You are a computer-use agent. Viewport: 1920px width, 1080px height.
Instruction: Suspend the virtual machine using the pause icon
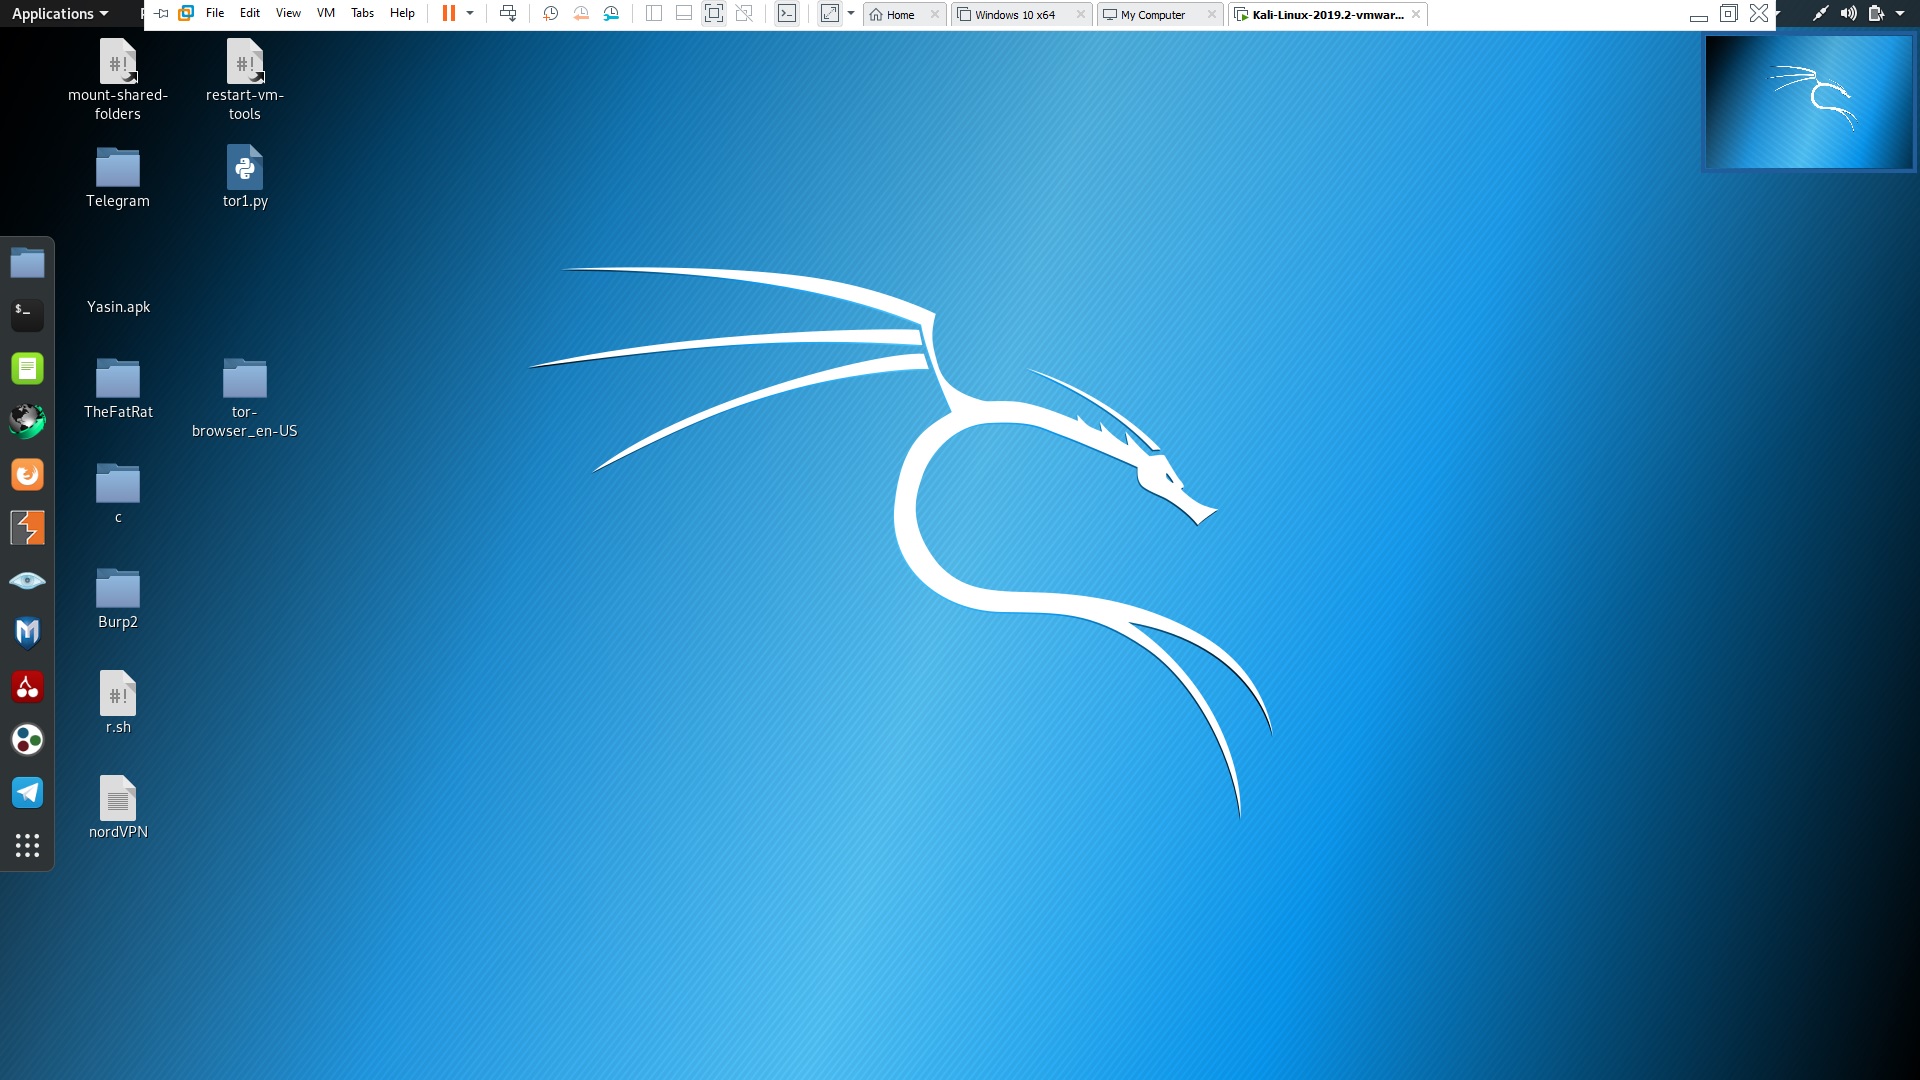pos(449,13)
